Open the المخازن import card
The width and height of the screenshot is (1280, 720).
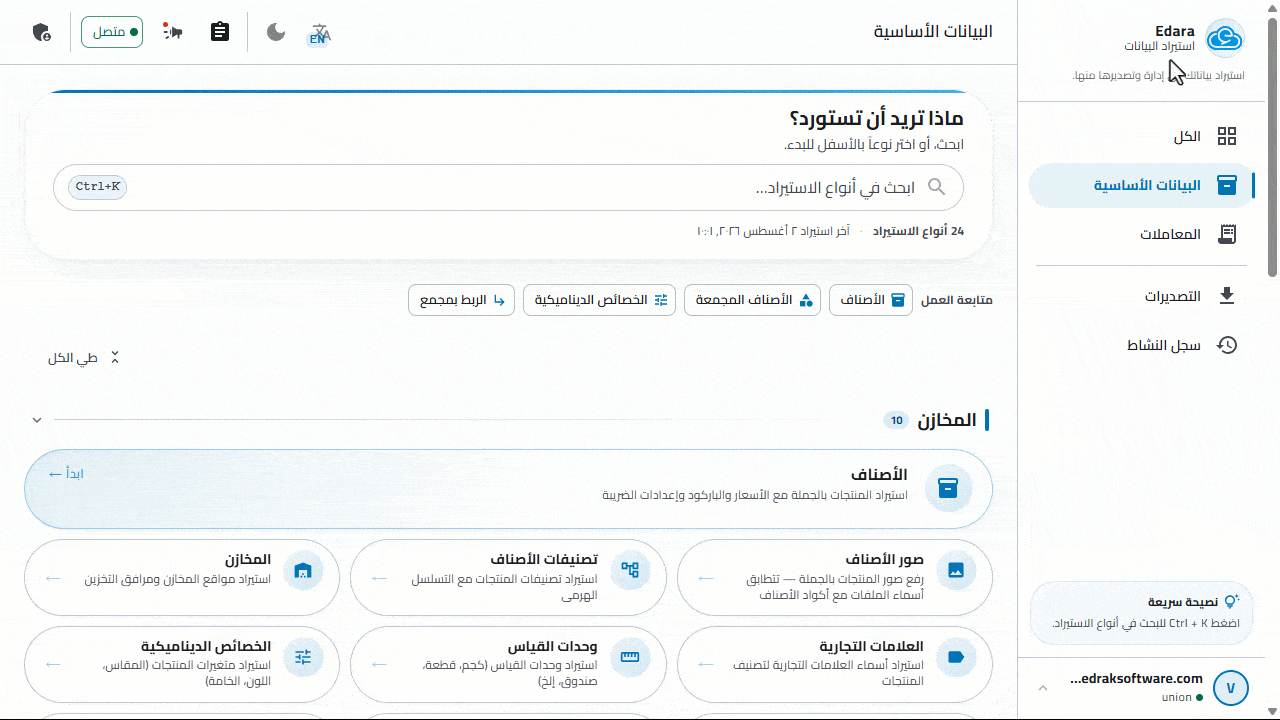click(x=182, y=578)
